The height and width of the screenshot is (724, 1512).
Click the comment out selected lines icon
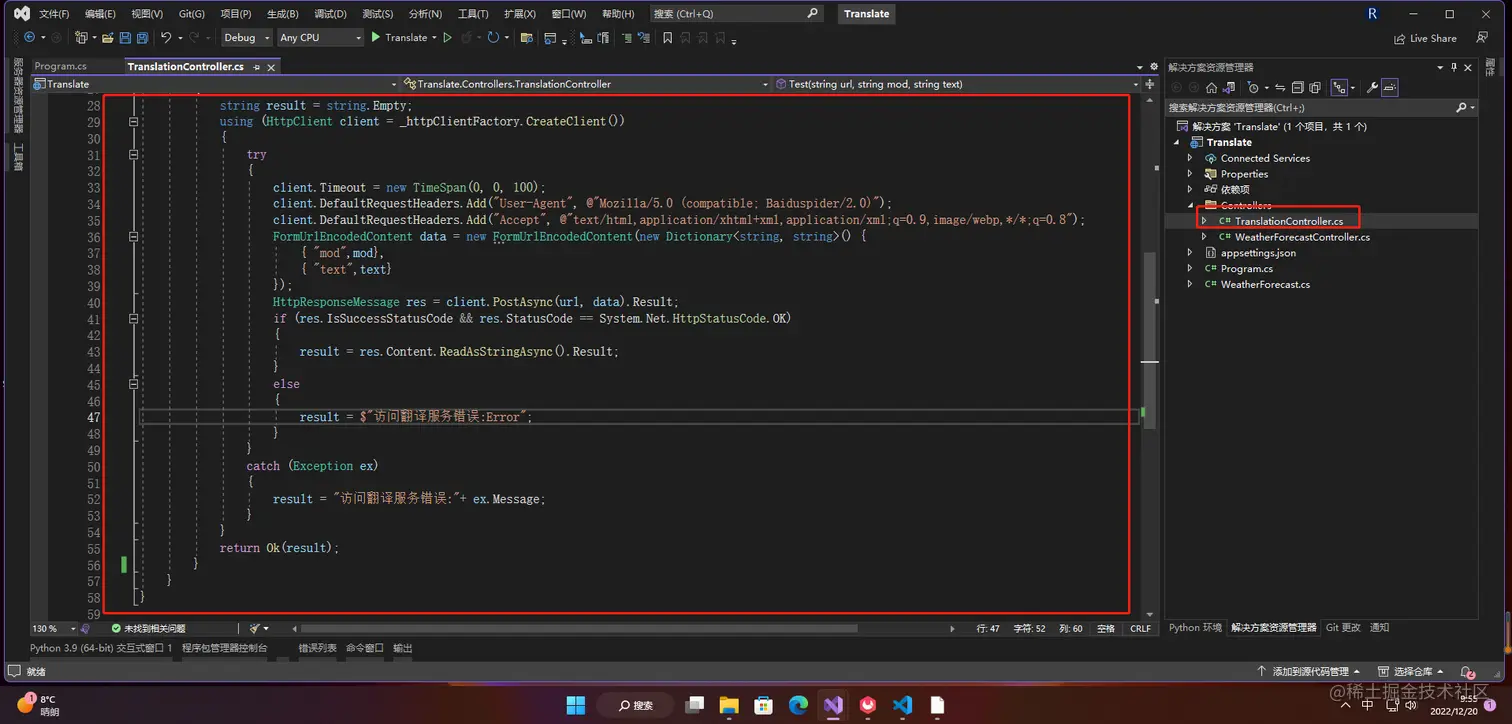(x=626, y=37)
